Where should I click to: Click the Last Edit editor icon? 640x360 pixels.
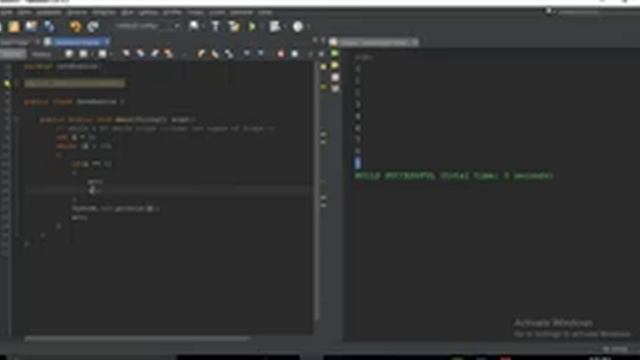tap(69, 54)
